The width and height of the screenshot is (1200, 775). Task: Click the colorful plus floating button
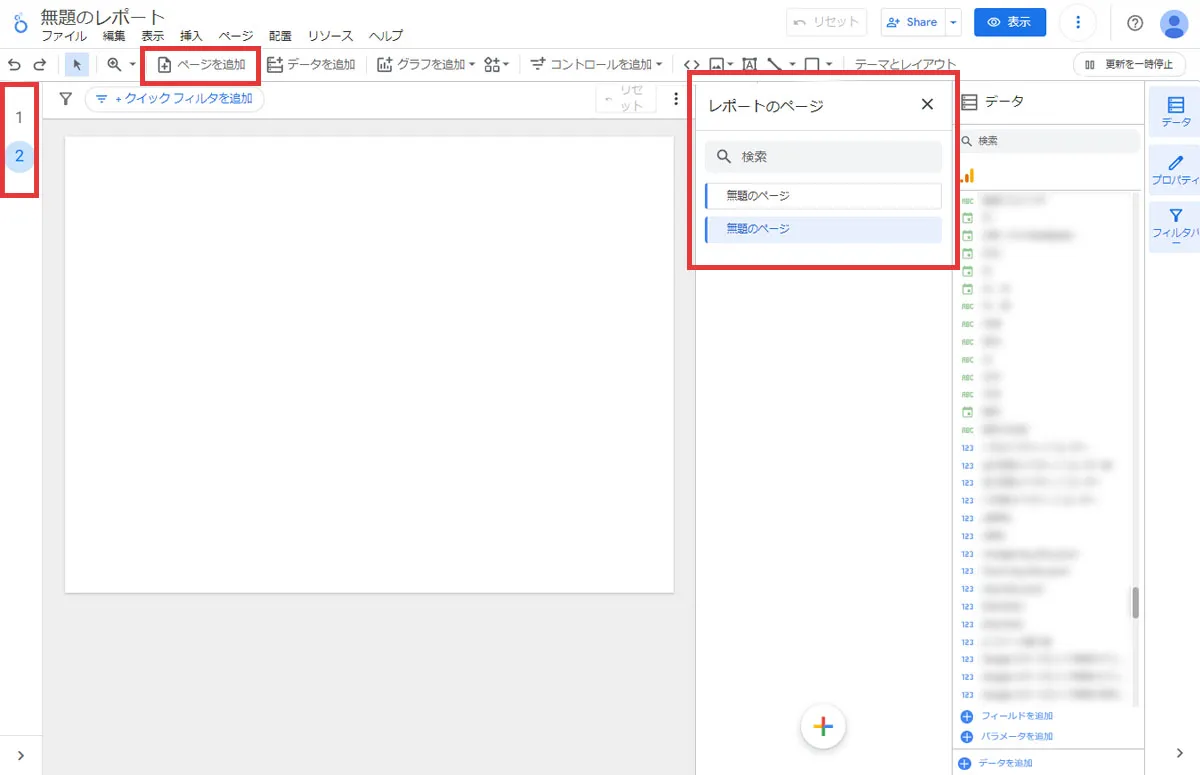823,727
